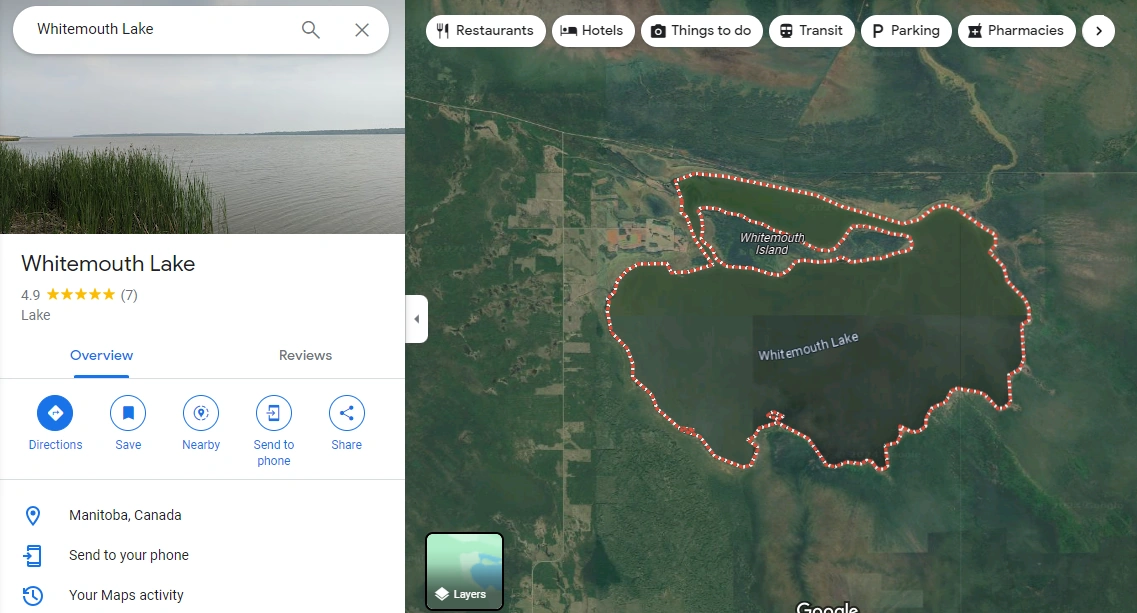
Task: Open the Layers map type switcher
Action: coord(464,571)
